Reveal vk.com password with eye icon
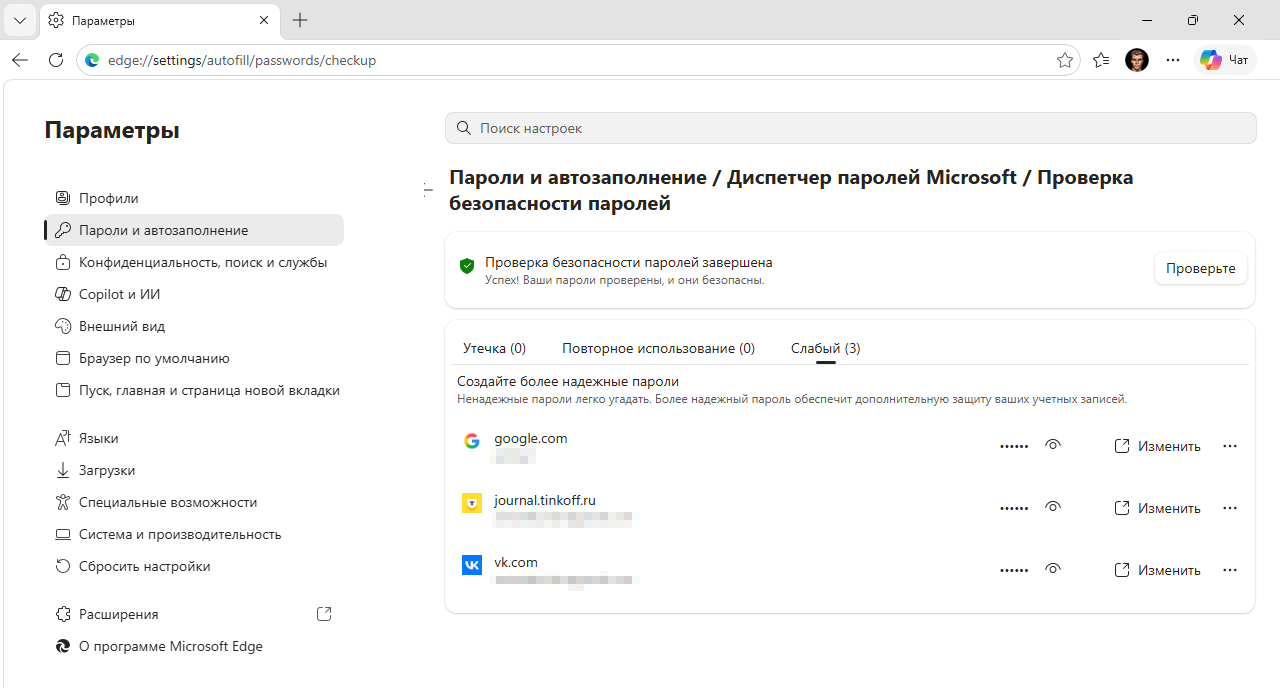The height and width of the screenshot is (688, 1280). tap(1052, 569)
